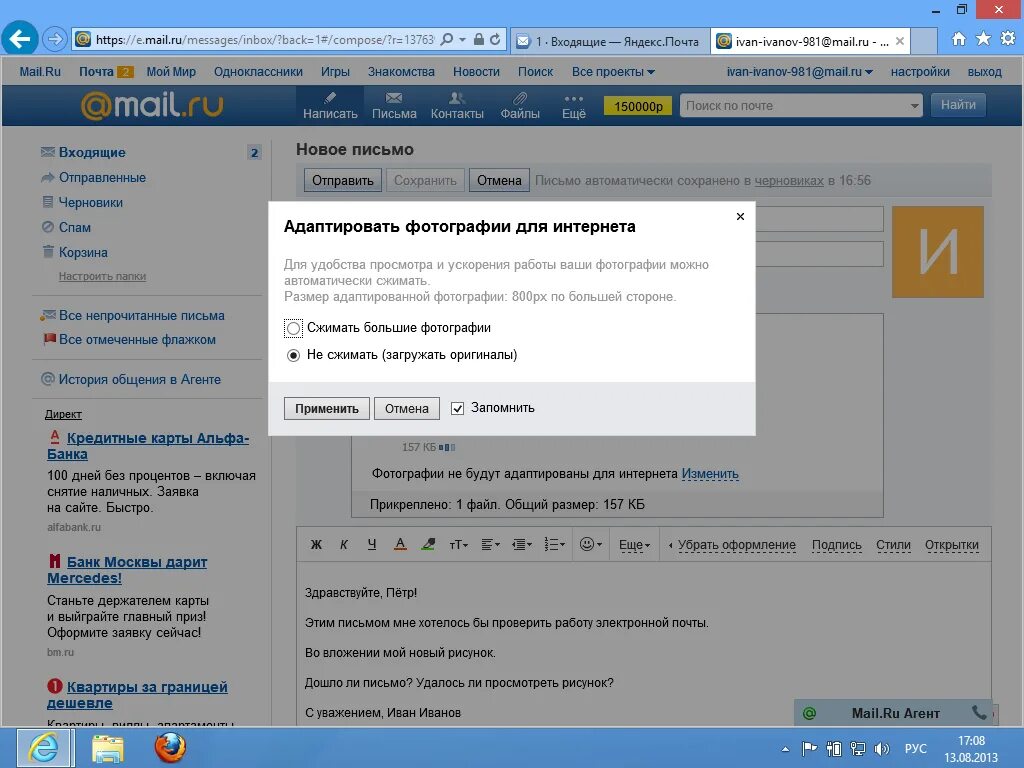Open the Письма envelope icon

394,106
